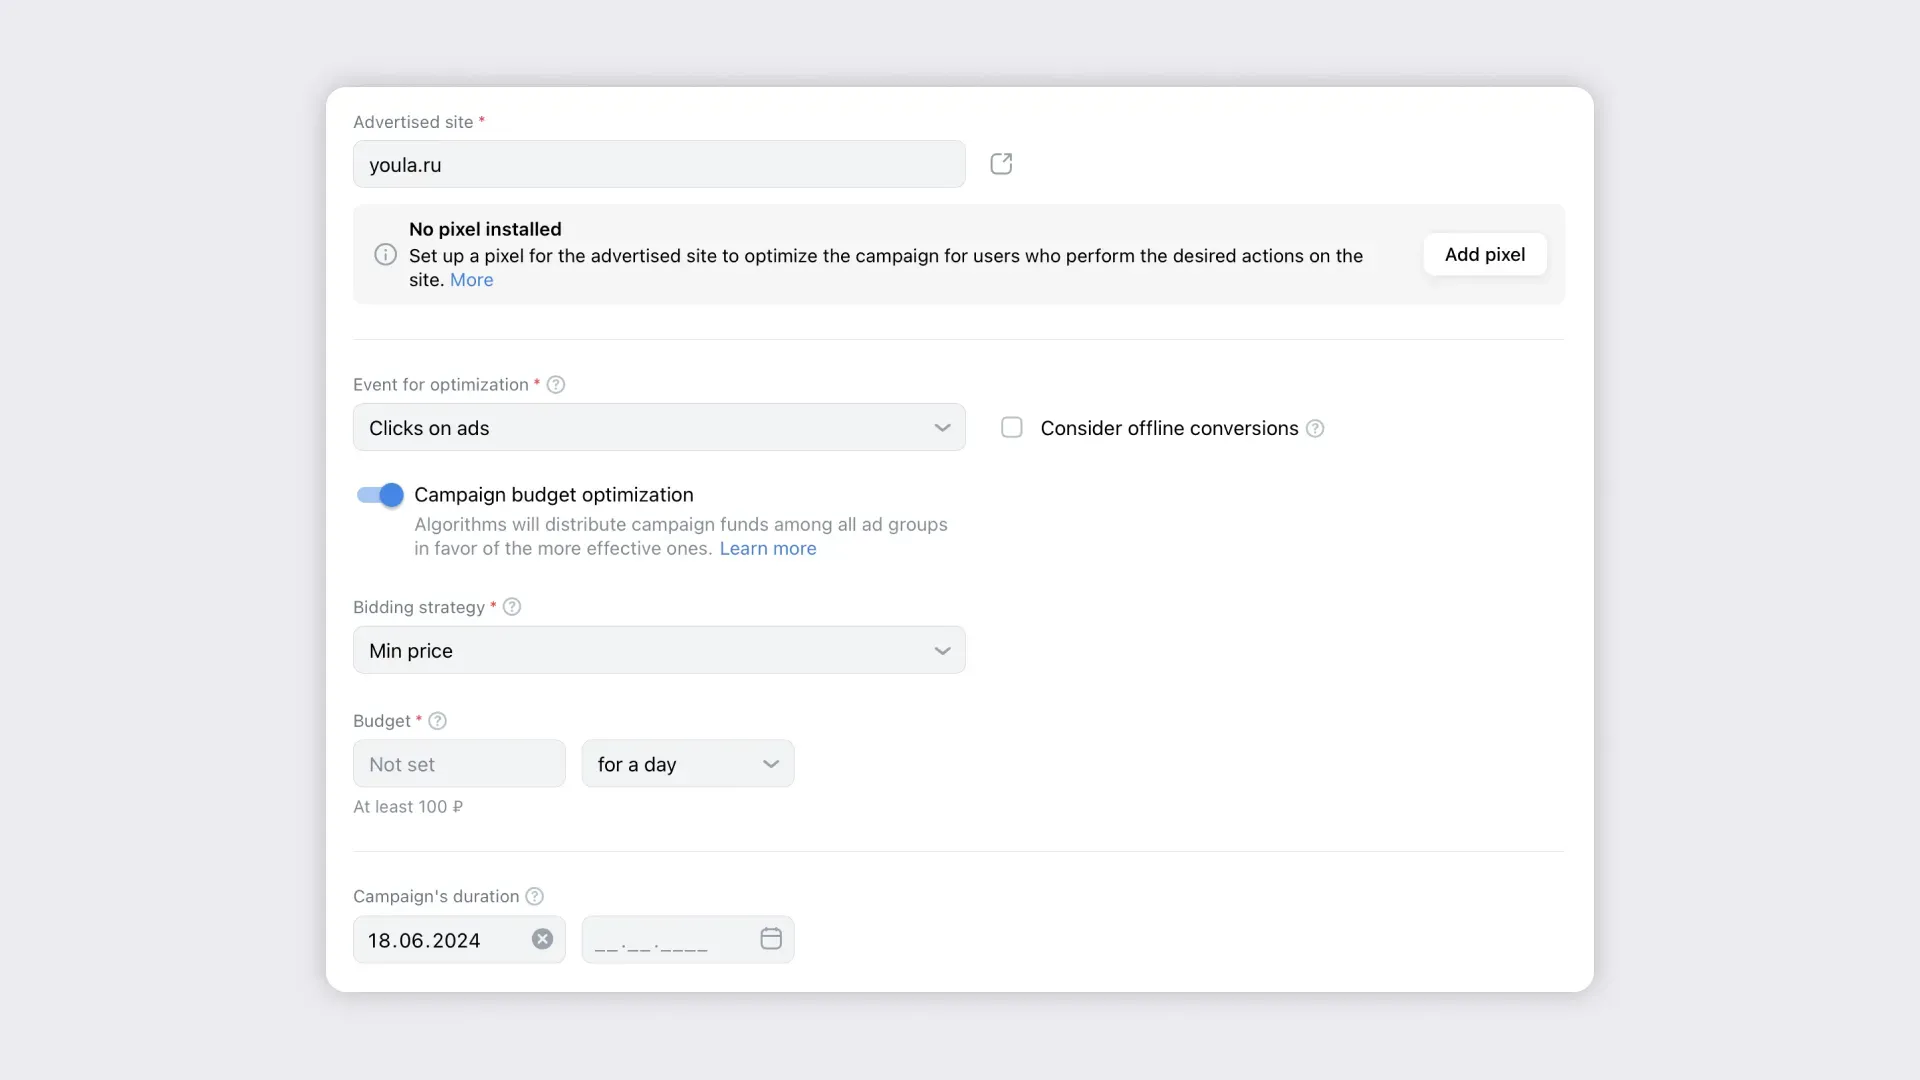Enable Consider offline conversions checkbox
This screenshot has height=1080, width=1920.
(x=1012, y=428)
